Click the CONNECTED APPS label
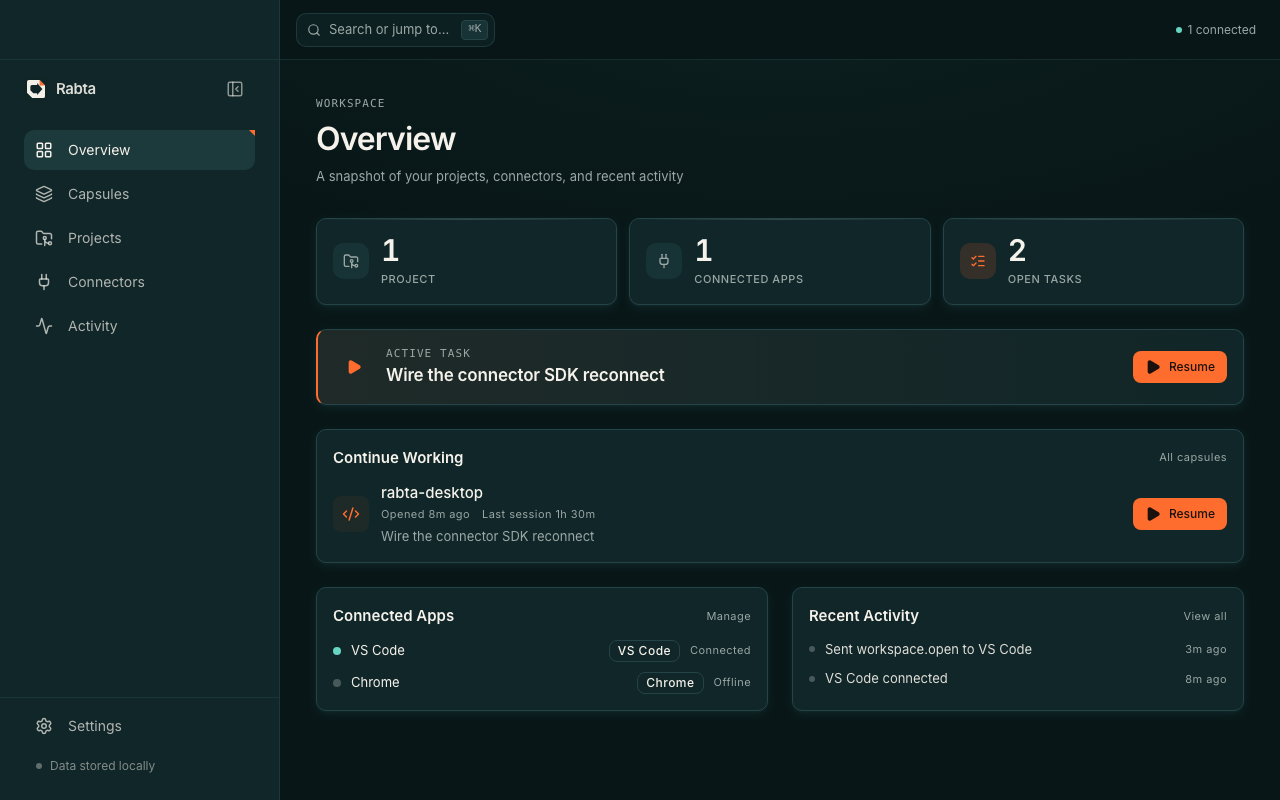Viewport: 1280px width, 800px height. 749,279
